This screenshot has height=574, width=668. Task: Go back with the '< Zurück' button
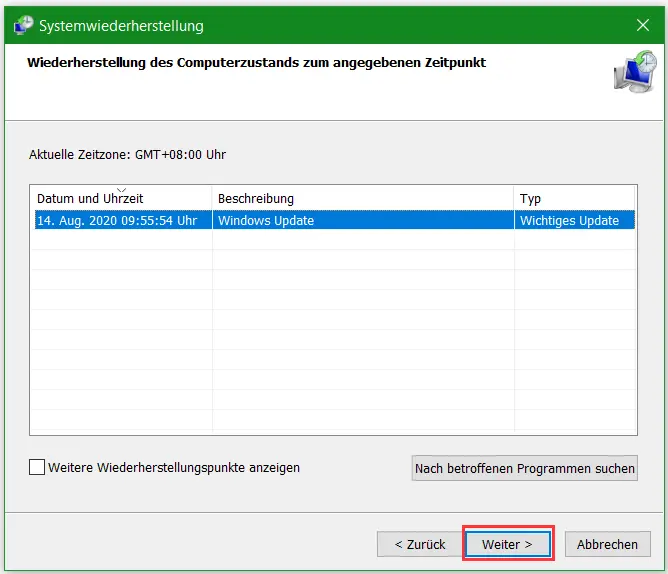[419, 544]
